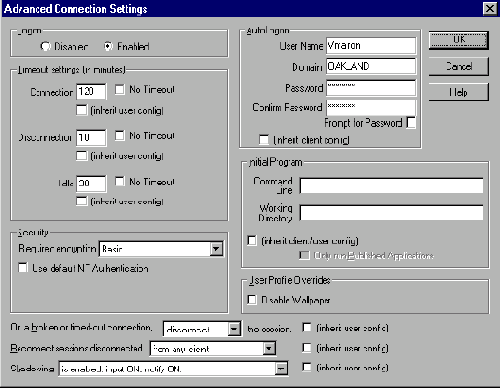Open the Reconnect sessions disconnected dropdown
The height and width of the screenshot is (389, 500).
pos(269,349)
